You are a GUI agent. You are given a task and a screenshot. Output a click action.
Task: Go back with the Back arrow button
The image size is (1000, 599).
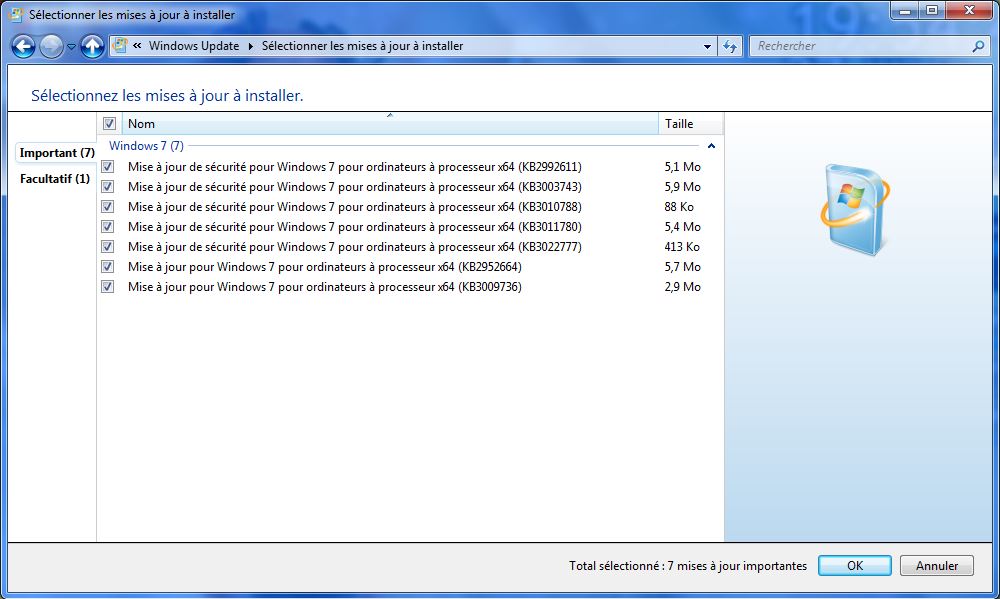[23, 46]
